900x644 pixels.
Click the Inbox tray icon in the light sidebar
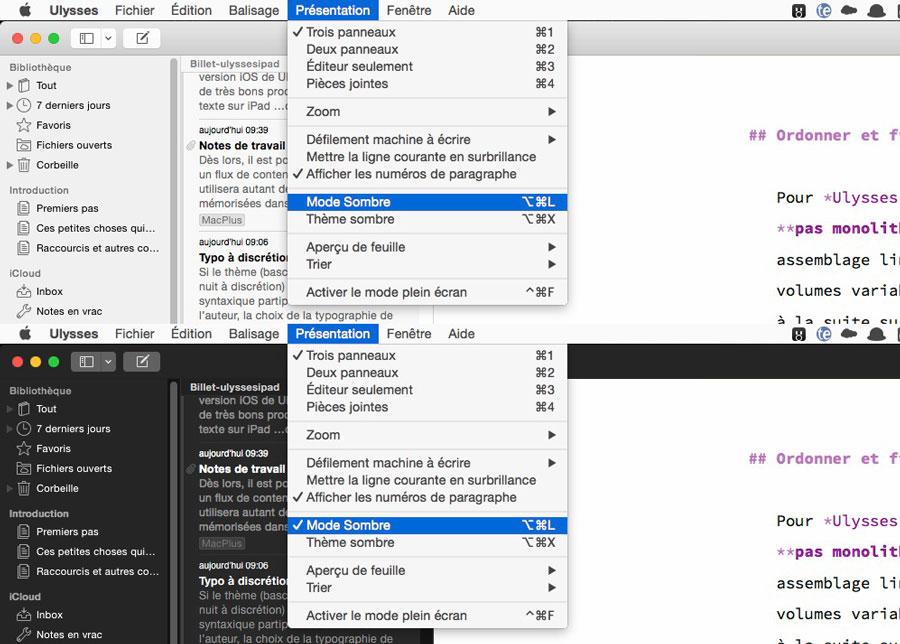(x=24, y=292)
